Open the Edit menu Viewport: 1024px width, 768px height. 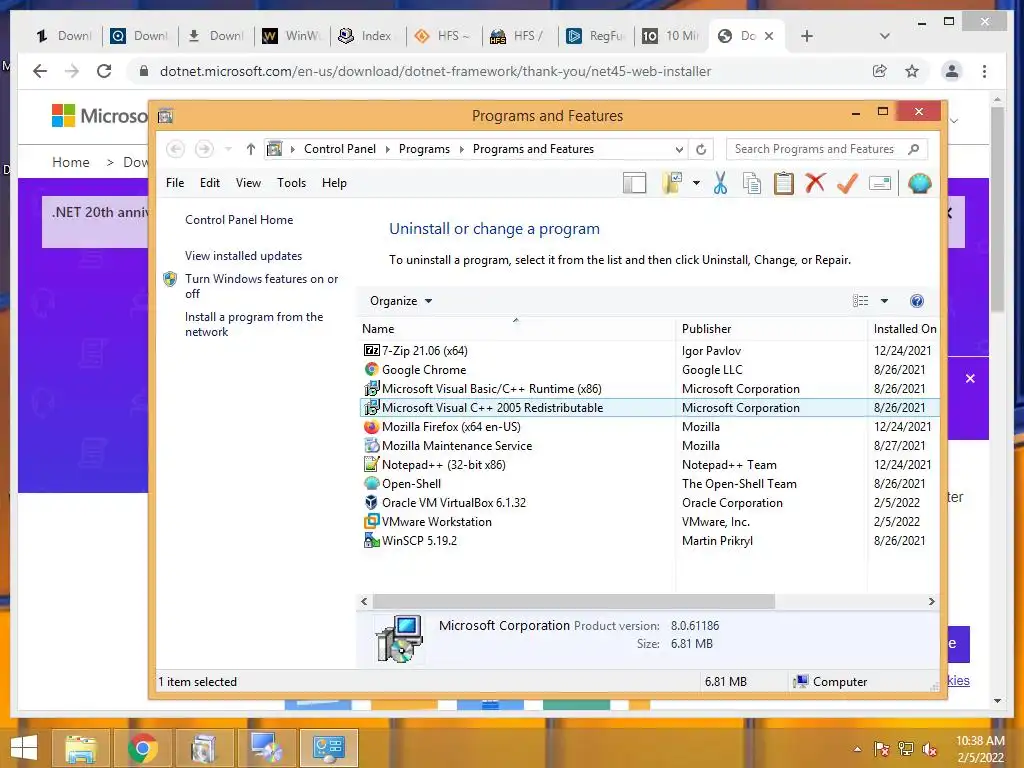210,183
